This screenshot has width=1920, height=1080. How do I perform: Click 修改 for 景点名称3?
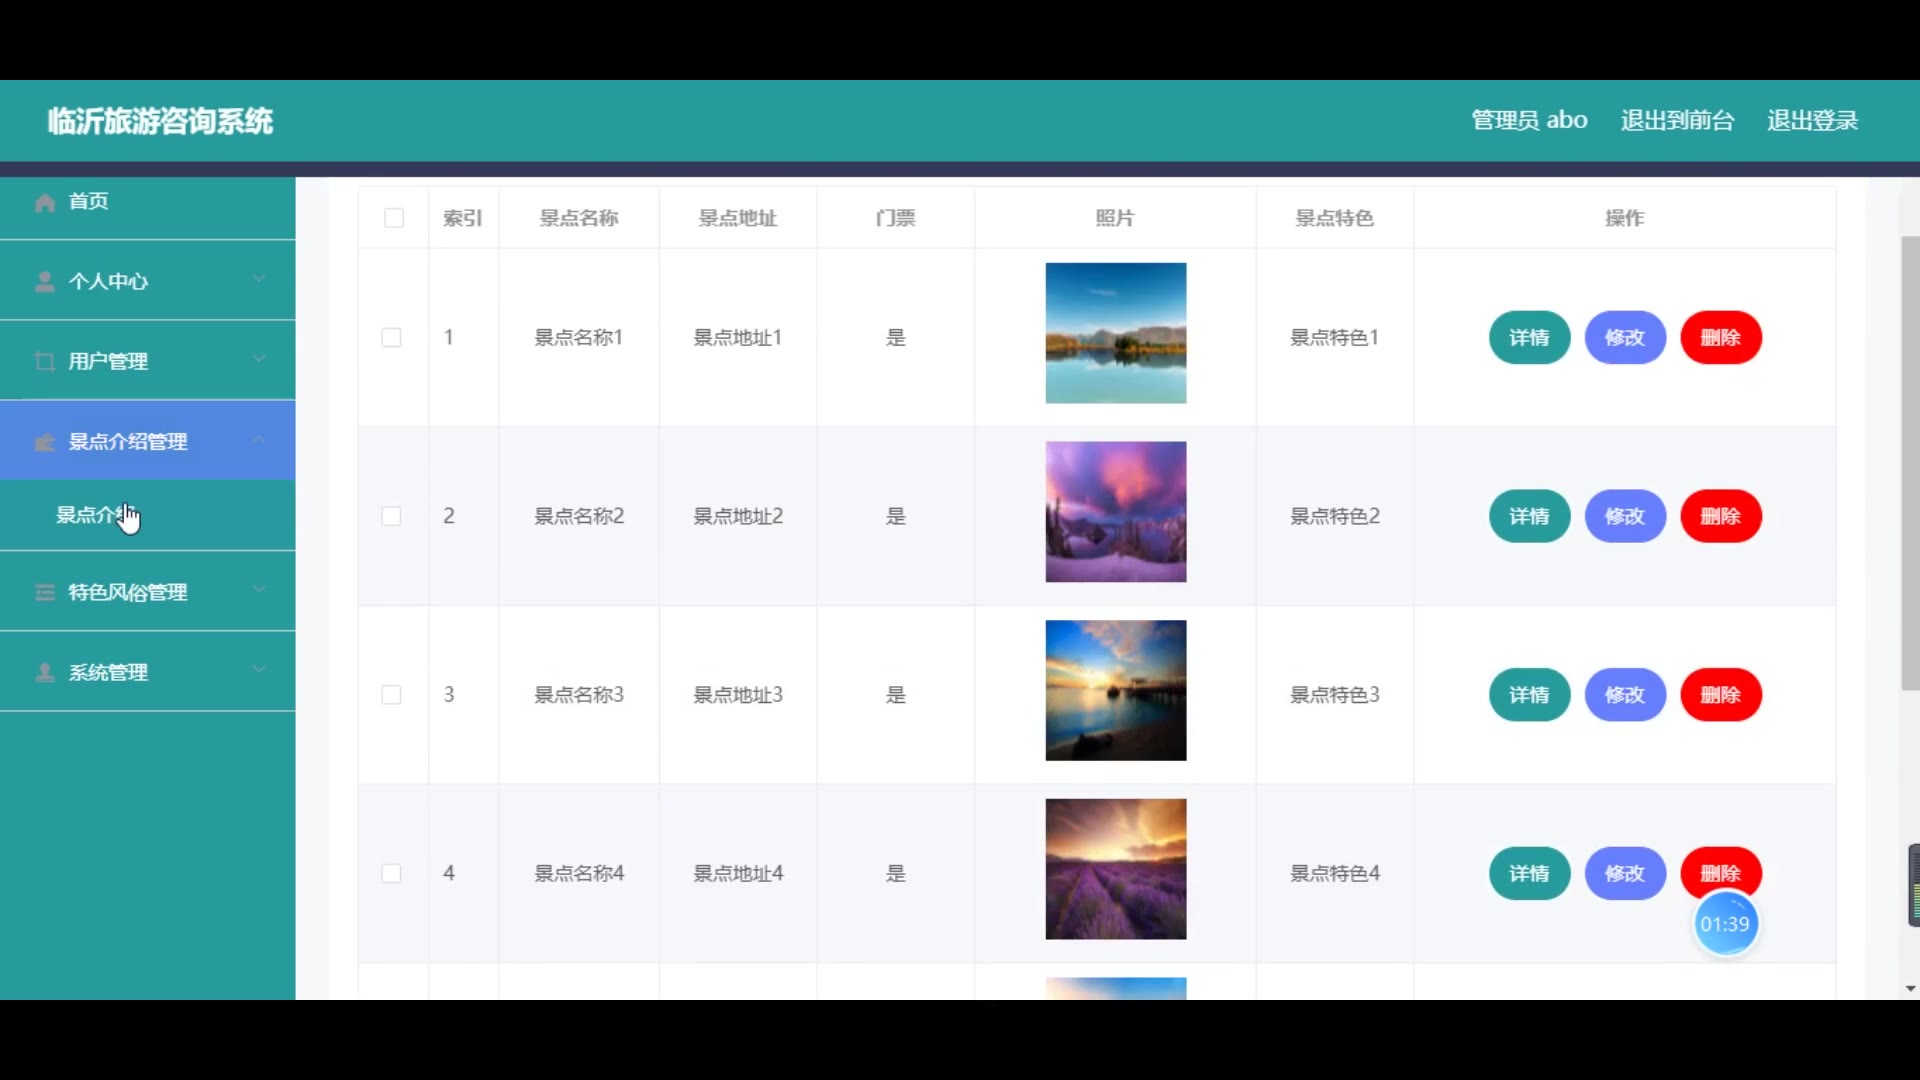point(1625,695)
